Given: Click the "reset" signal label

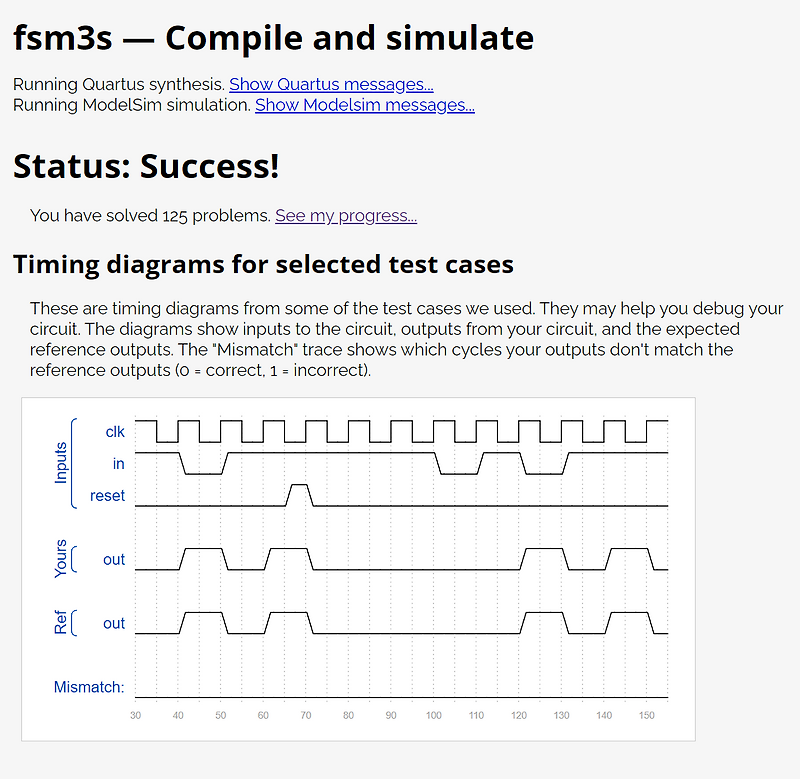Looking at the screenshot, I should coord(107,495).
